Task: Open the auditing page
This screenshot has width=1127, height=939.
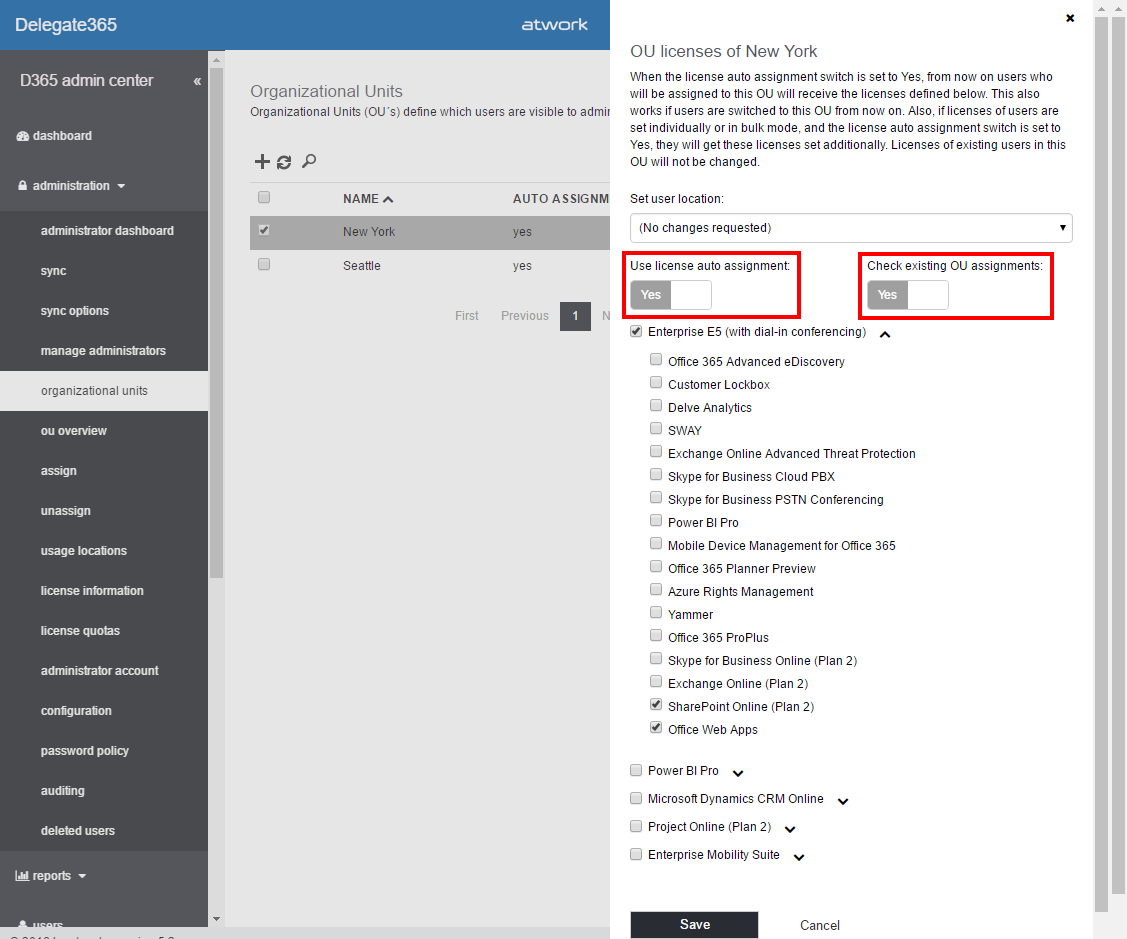Action: click(x=63, y=791)
